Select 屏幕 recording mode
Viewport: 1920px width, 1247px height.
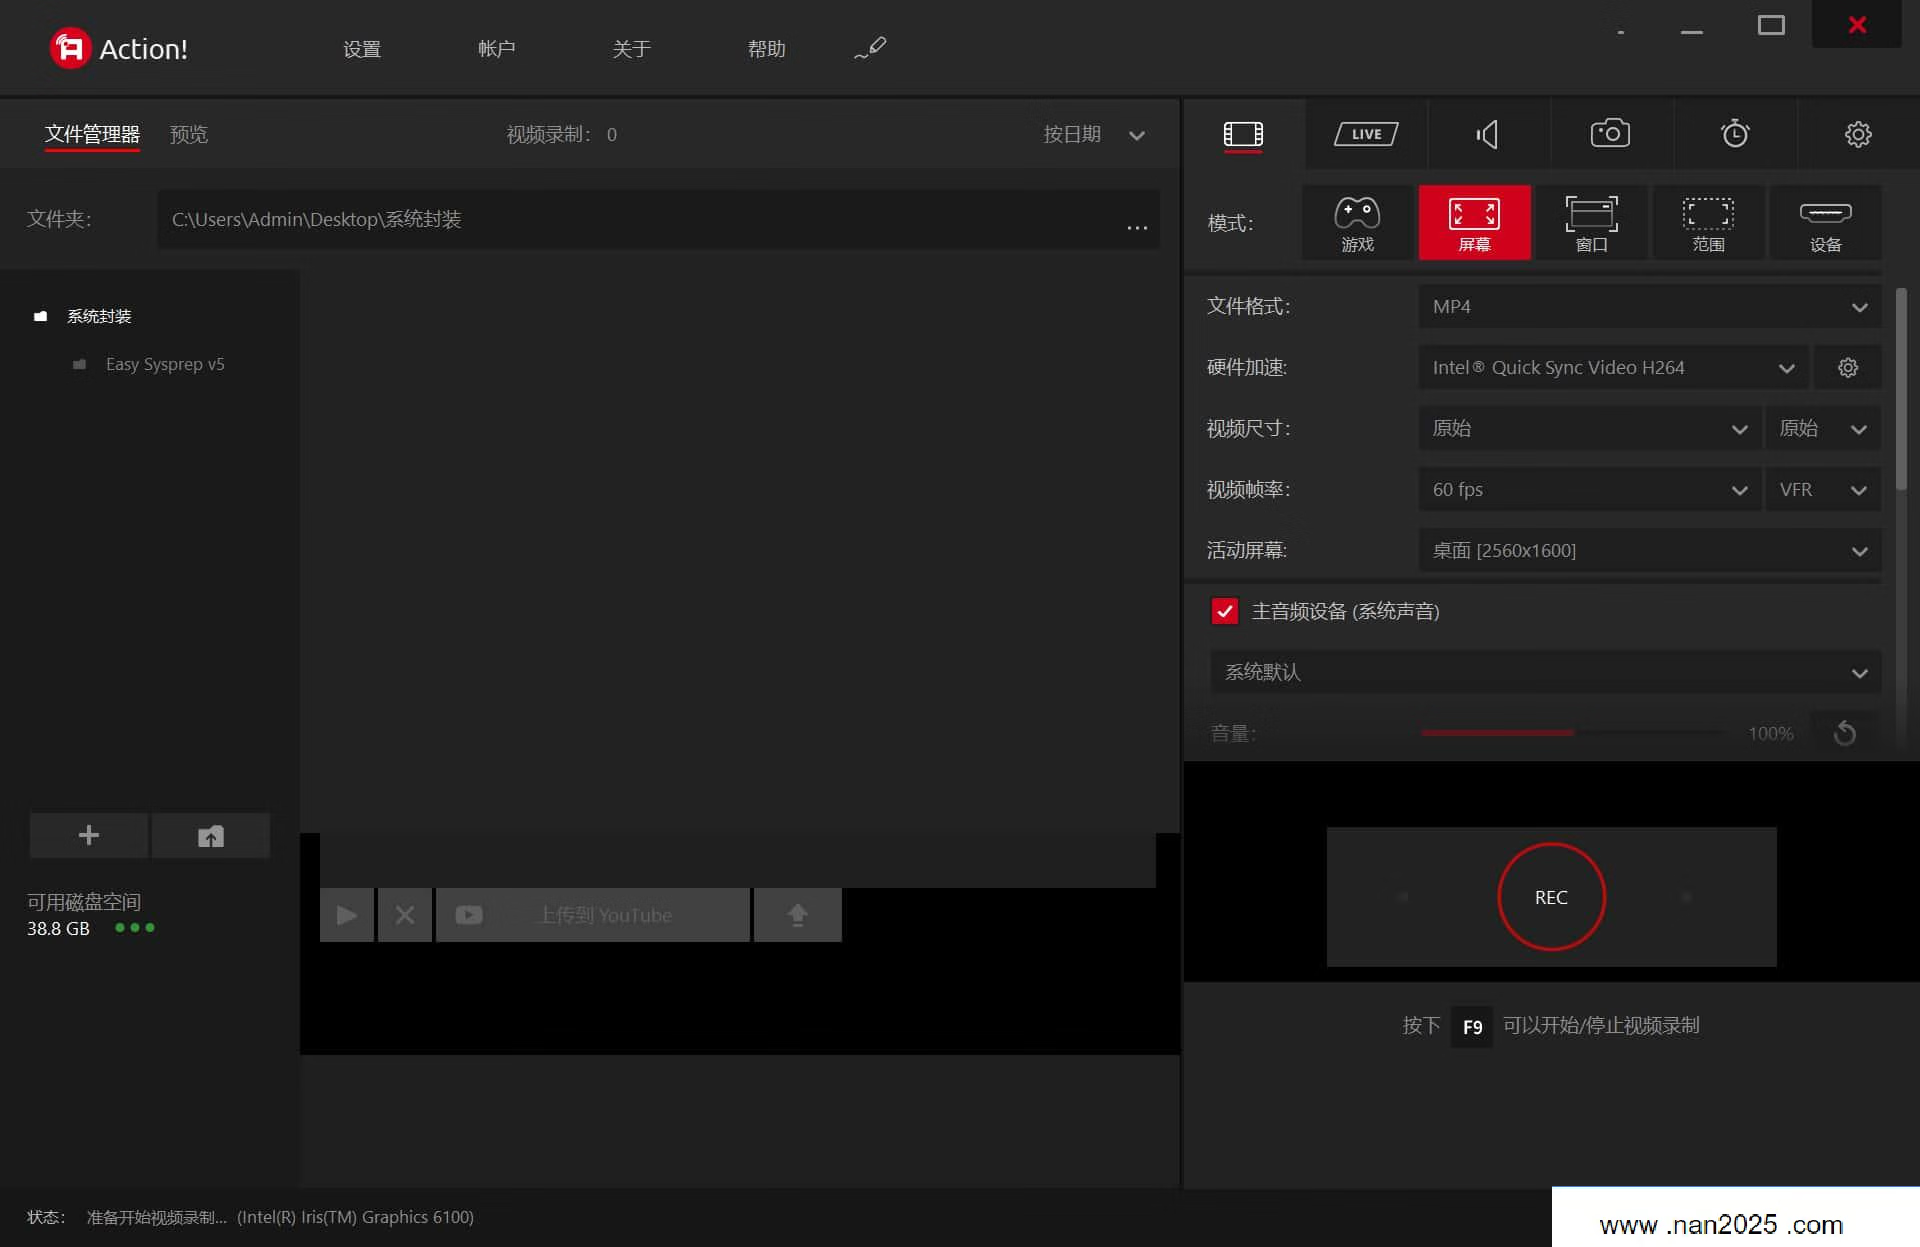(x=1474, y=222)
